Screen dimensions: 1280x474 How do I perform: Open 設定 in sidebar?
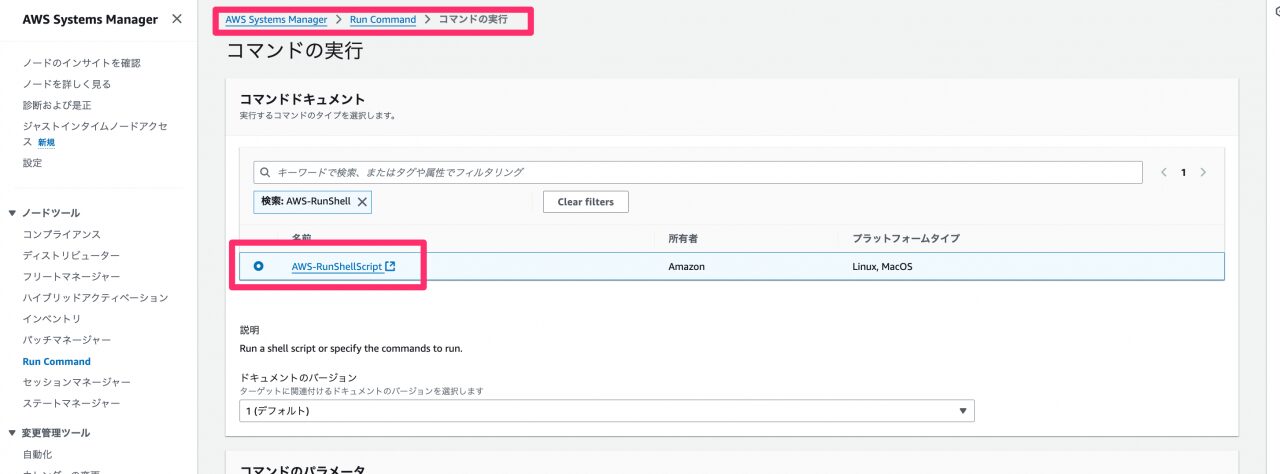point(33,162)
